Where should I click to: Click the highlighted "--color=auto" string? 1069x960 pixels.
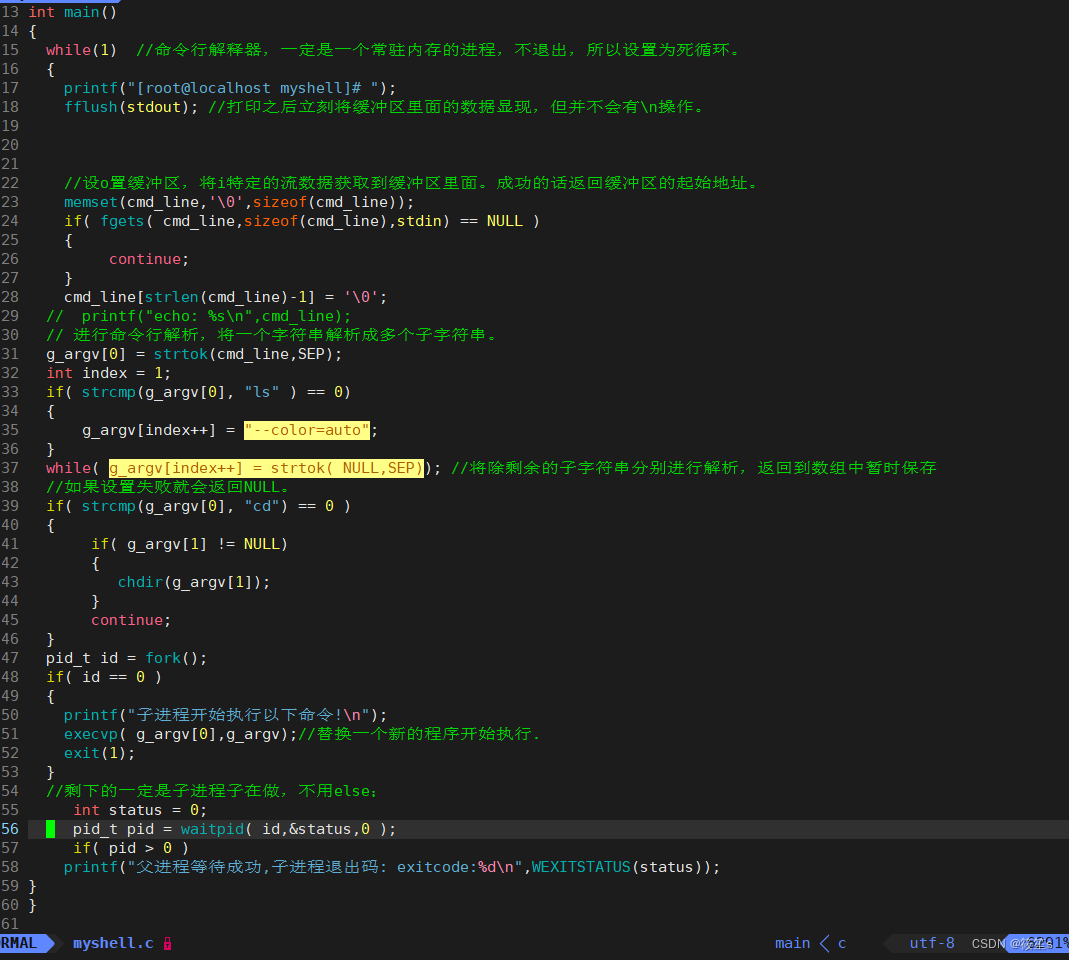307,430
